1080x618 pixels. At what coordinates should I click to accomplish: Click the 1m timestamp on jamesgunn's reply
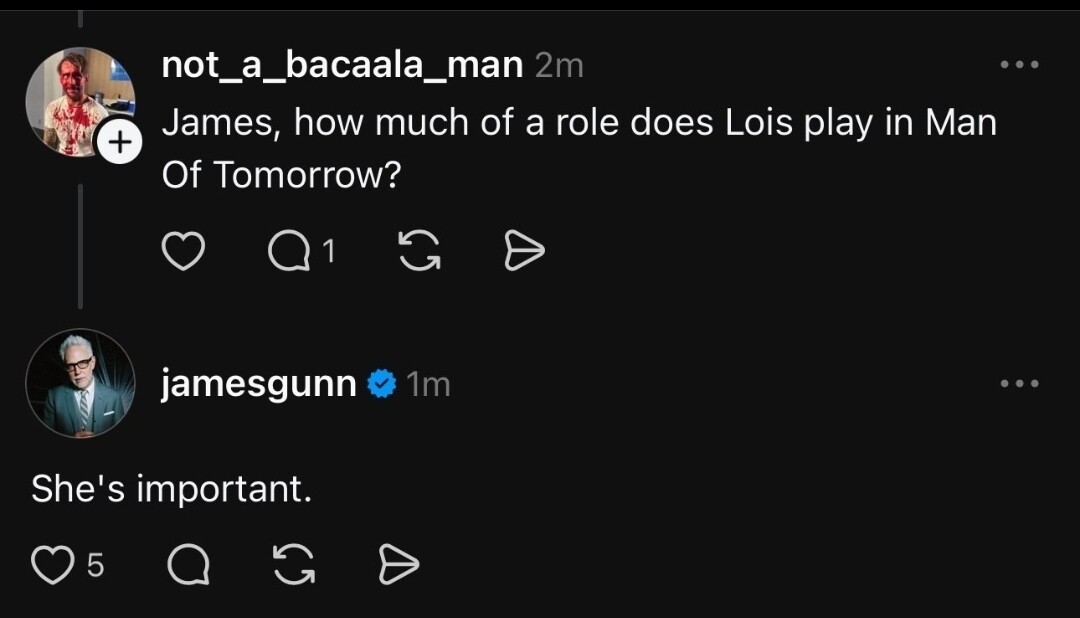(x=429, y=384)
